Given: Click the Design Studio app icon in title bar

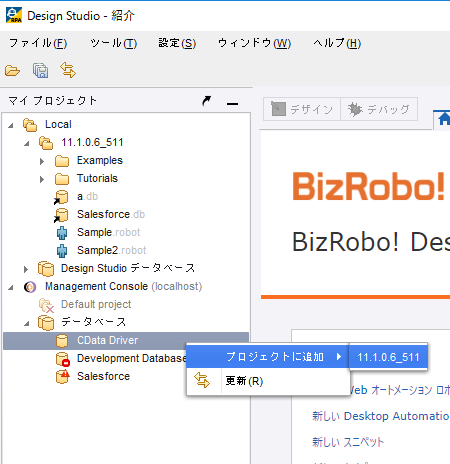Looking at the screenshot, I should point(14,15).
